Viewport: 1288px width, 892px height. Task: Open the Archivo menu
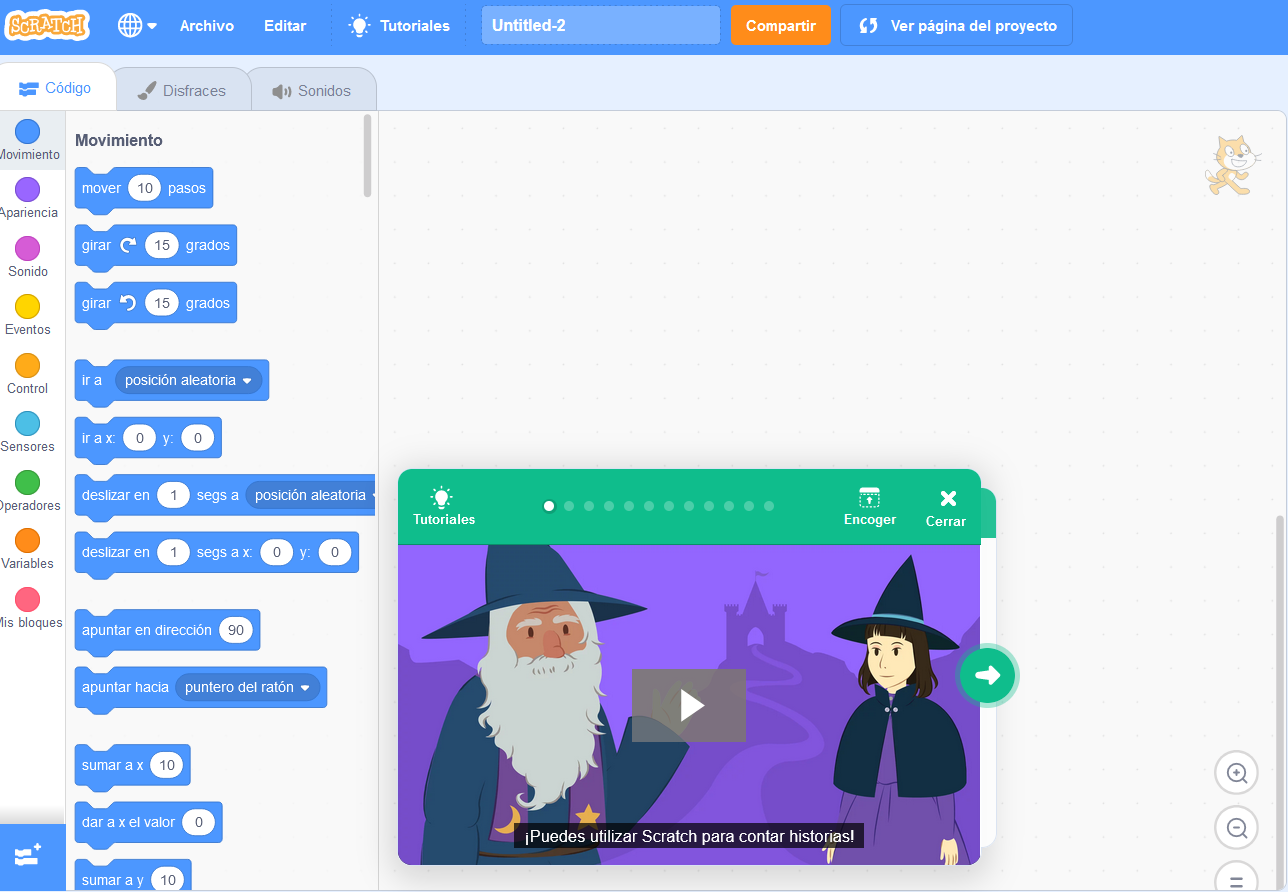pyautogui.click(x=206, y=25)
